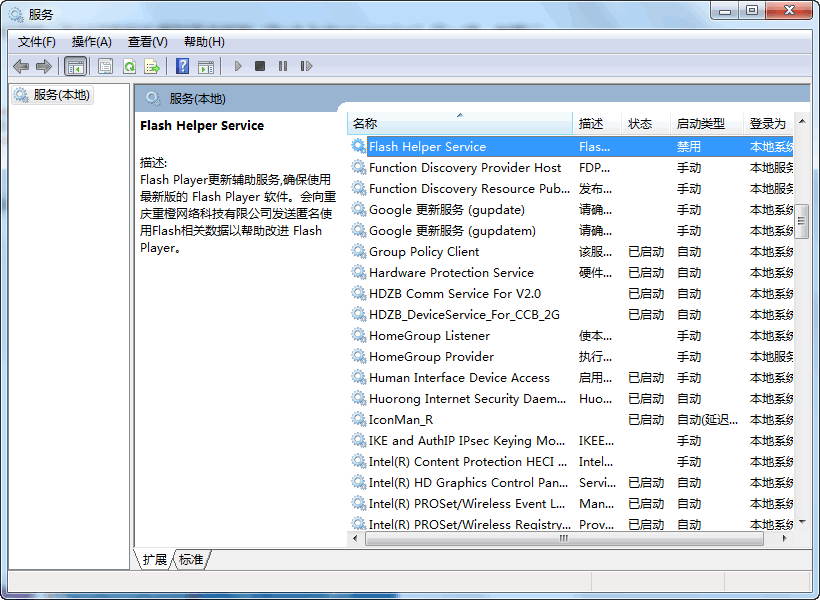Switch to the 标准 tab
The image size is (820, 600).
click(x=191, y=560)
